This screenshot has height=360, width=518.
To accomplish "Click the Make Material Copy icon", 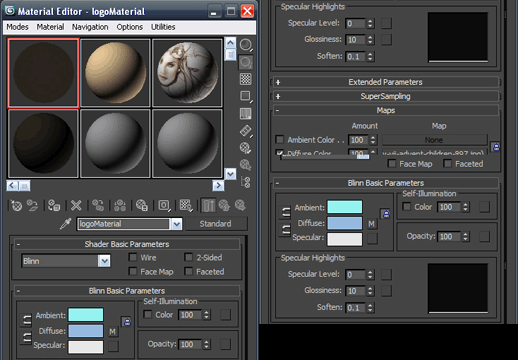I will pos(98,205).
